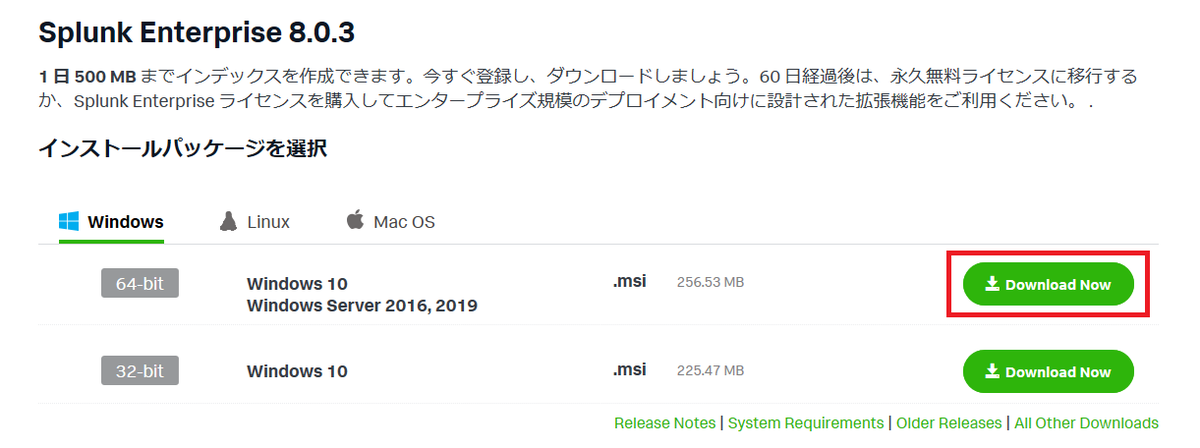The image size is (1200, 448).
Task: Click the Windows Server 2016, 2019 text
Action: 362,305
